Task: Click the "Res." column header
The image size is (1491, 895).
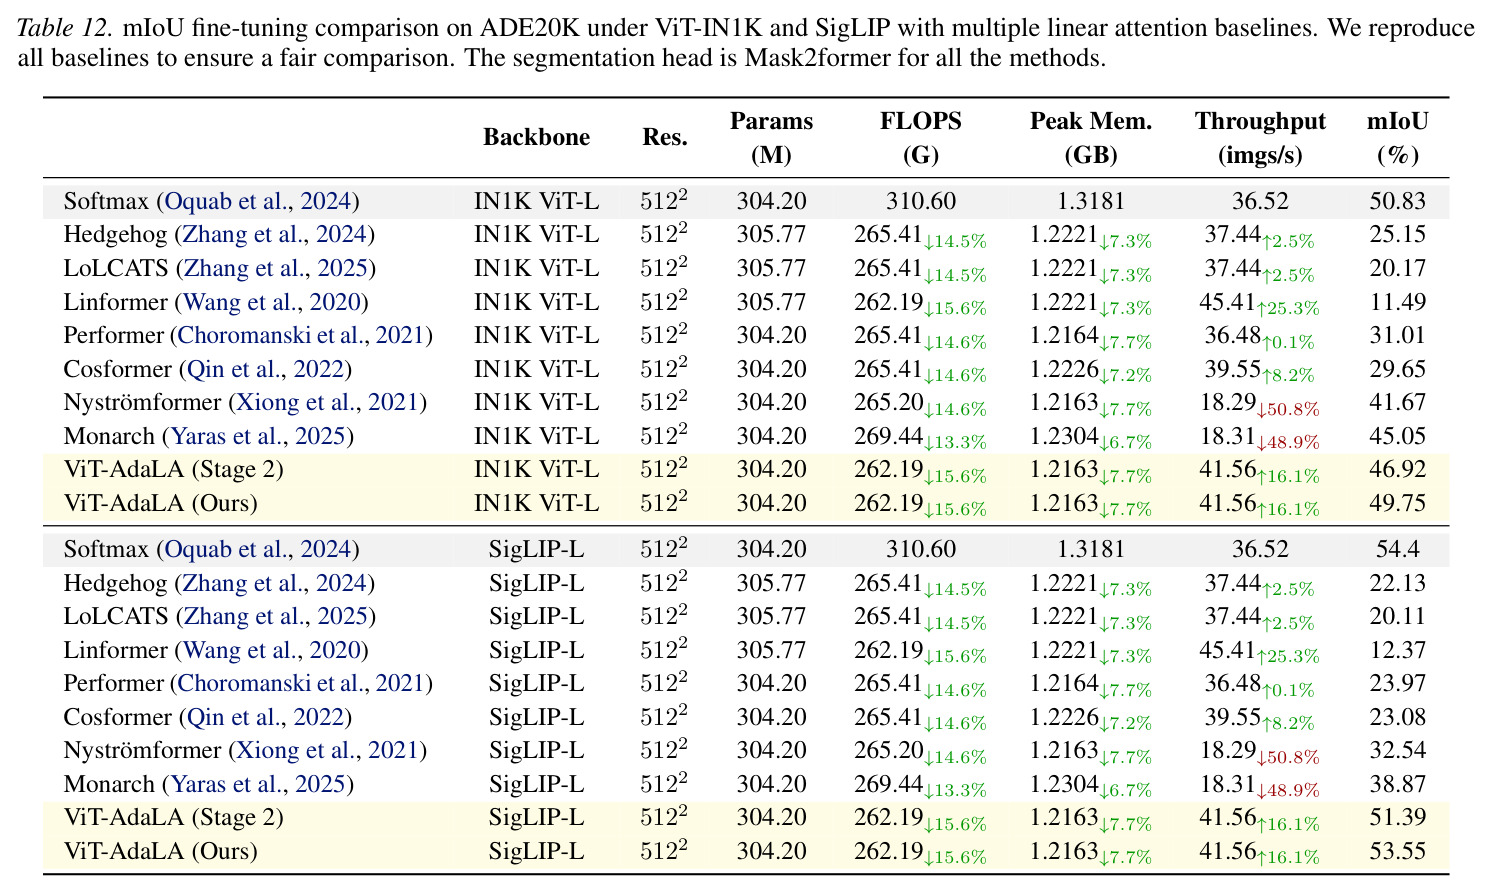Action: click(x=665, y=137)
